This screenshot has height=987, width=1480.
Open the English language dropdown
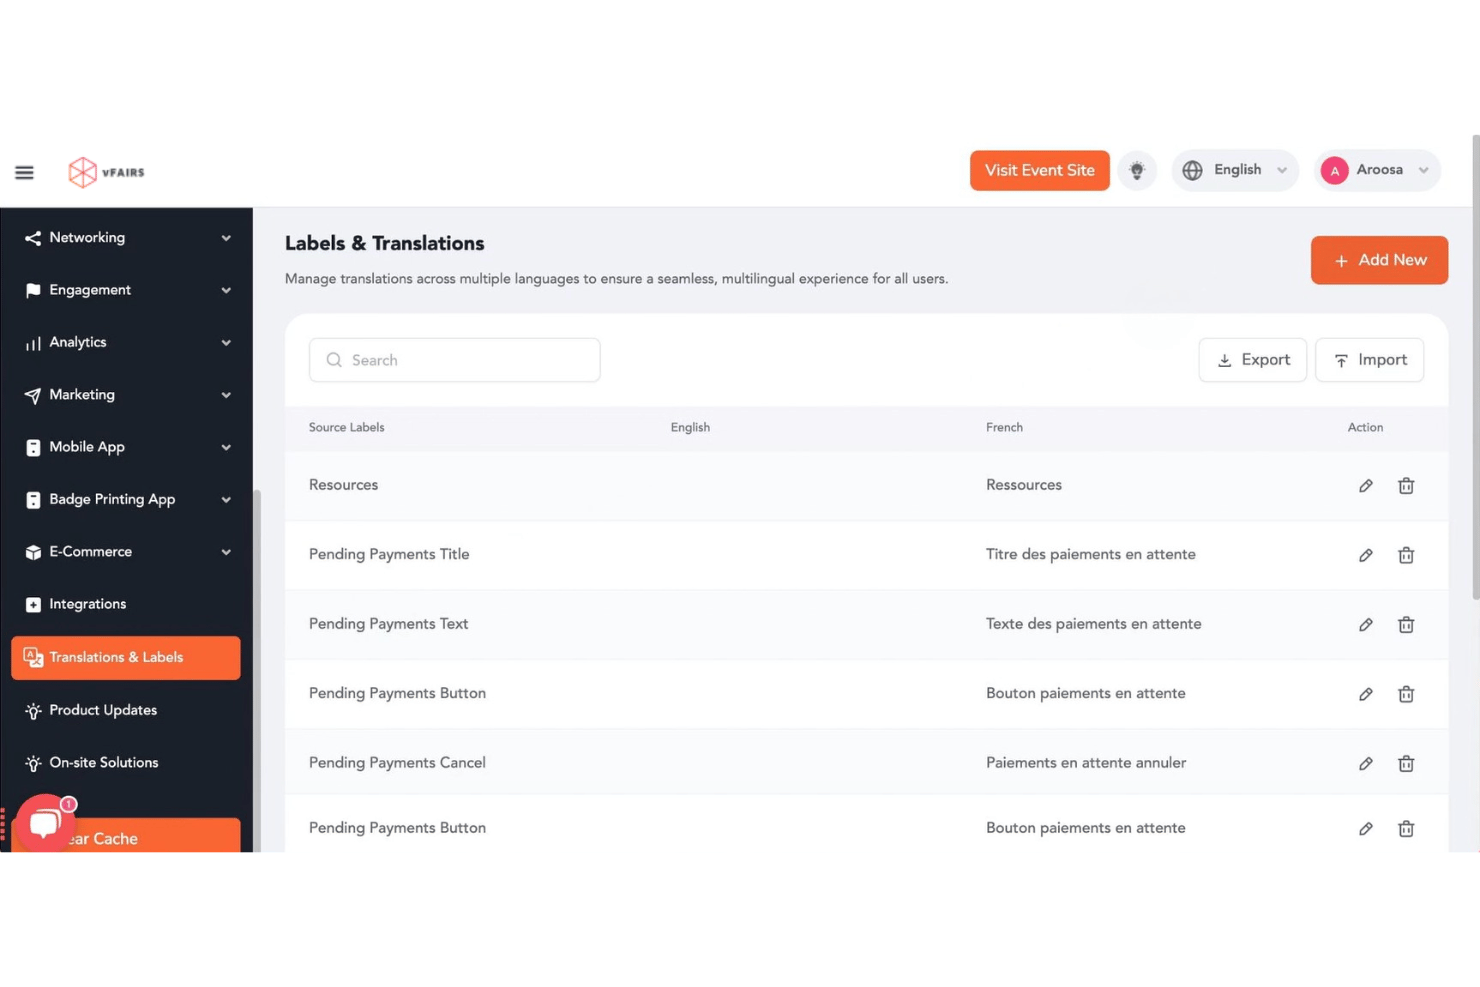pos(1235,170)
